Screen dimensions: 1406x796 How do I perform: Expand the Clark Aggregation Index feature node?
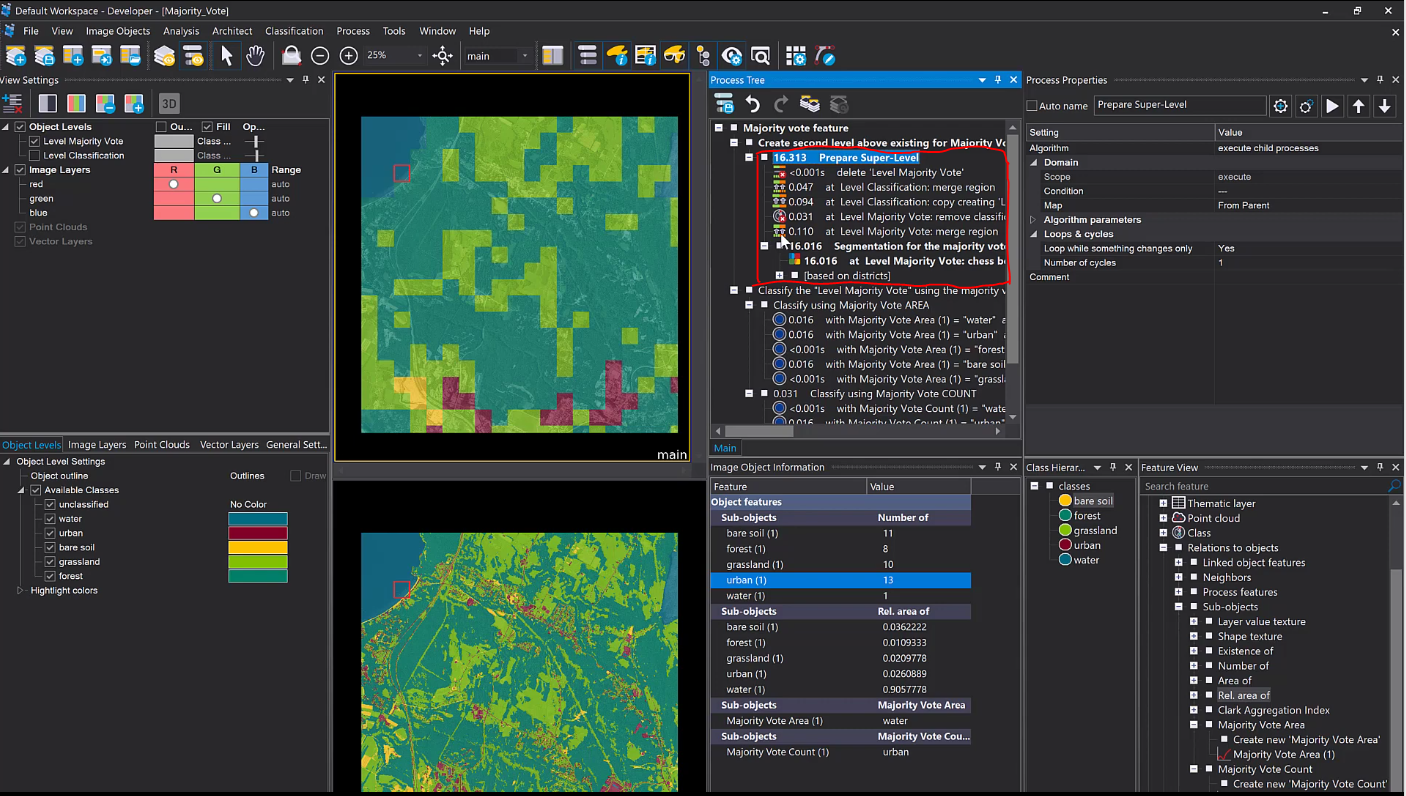coord(1194,710)
